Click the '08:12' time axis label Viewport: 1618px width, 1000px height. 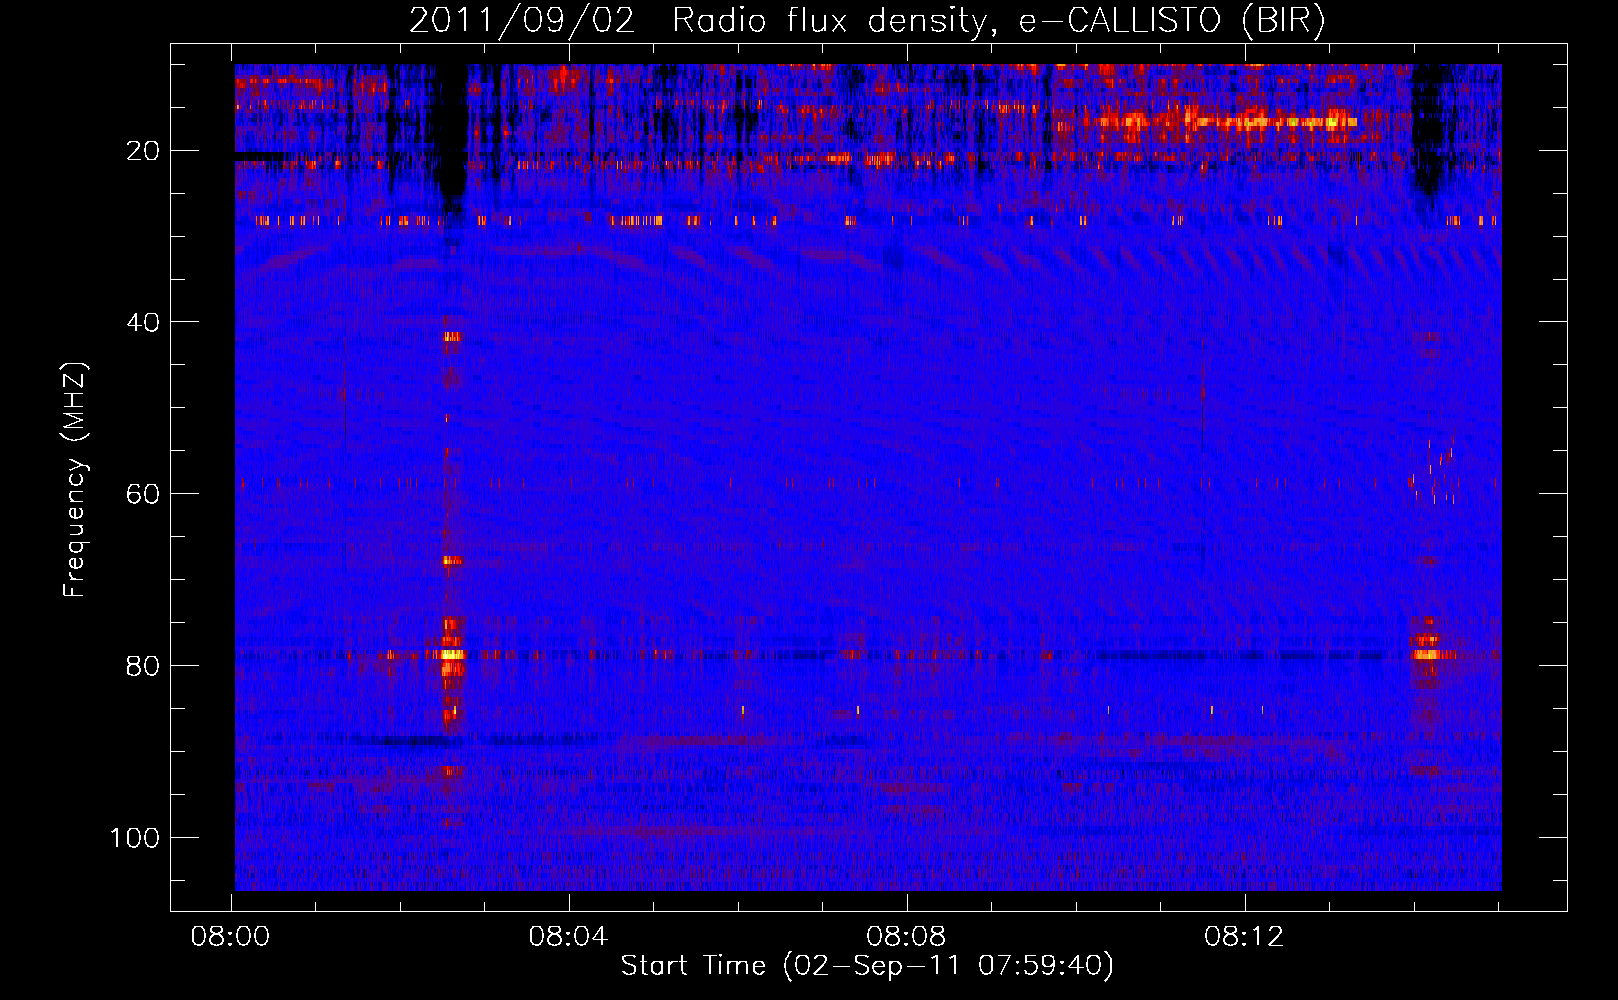(x=1244, y=937)
